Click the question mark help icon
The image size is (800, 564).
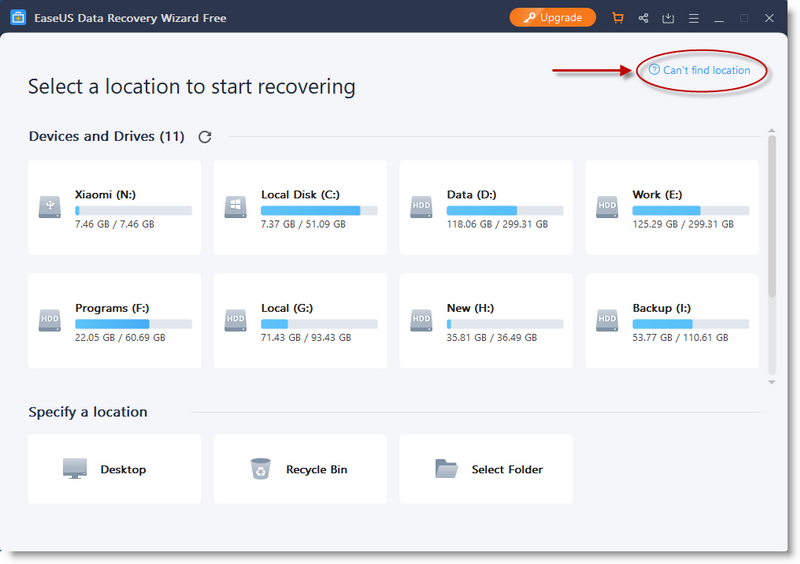click(654, 70)
